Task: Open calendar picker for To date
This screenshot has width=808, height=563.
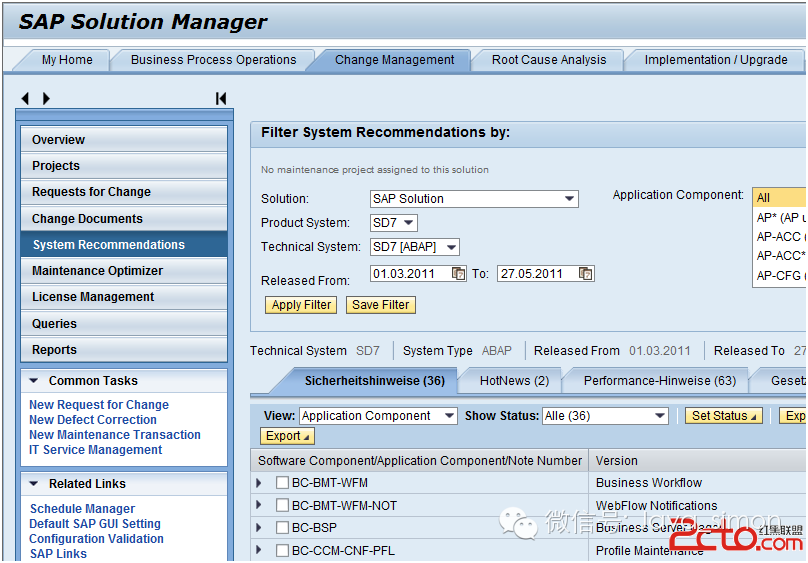Action: click(x=585, y=274)
